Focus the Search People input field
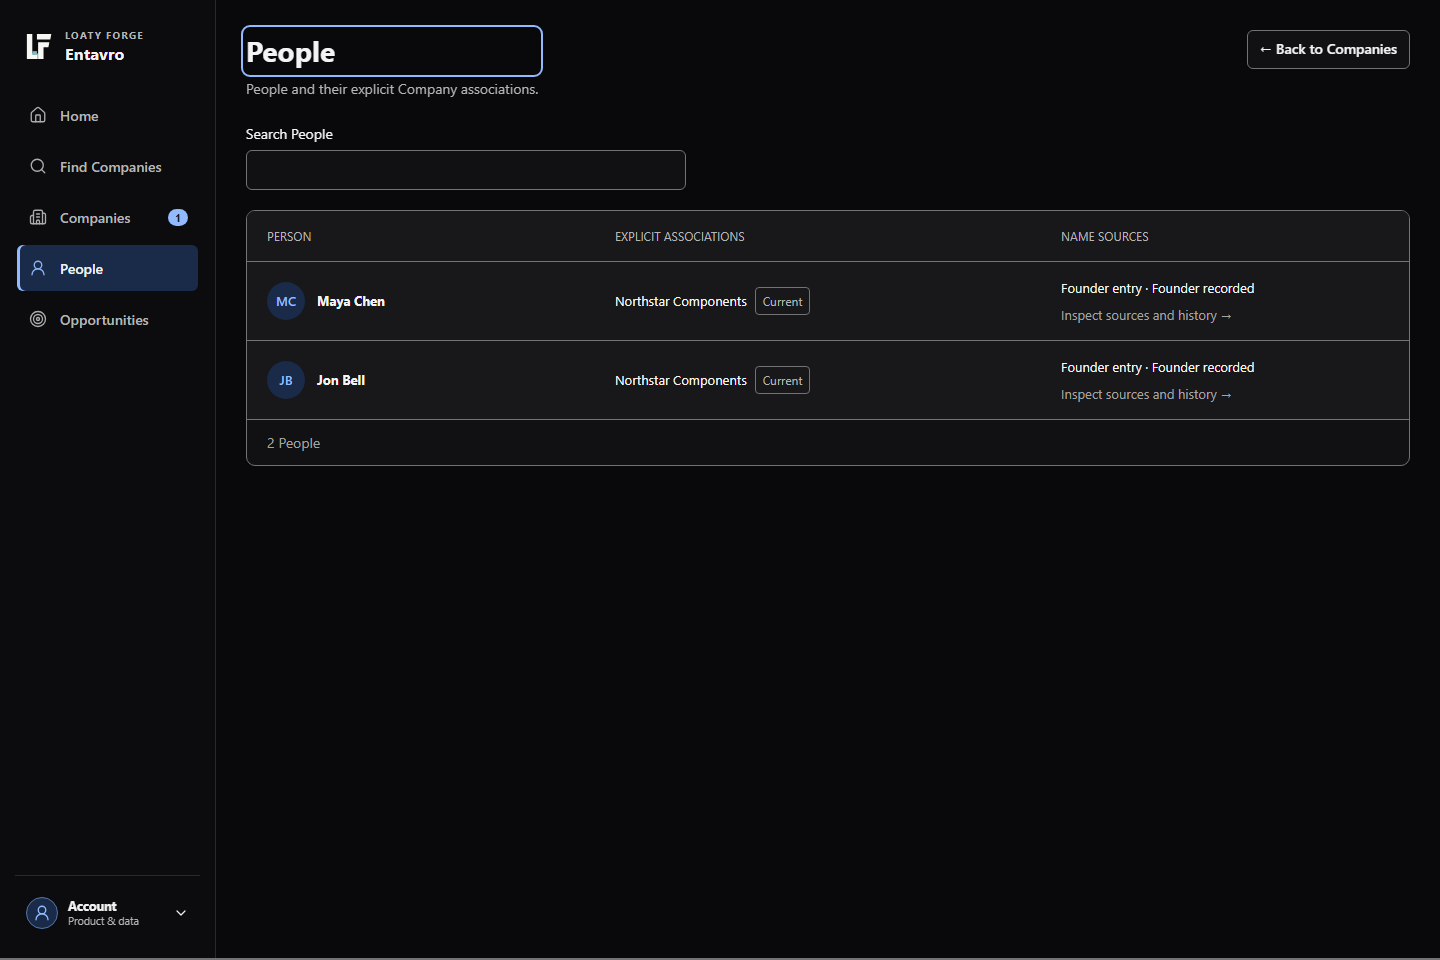This screenshot has height=960, width=1440. click(x=466, y=170)
